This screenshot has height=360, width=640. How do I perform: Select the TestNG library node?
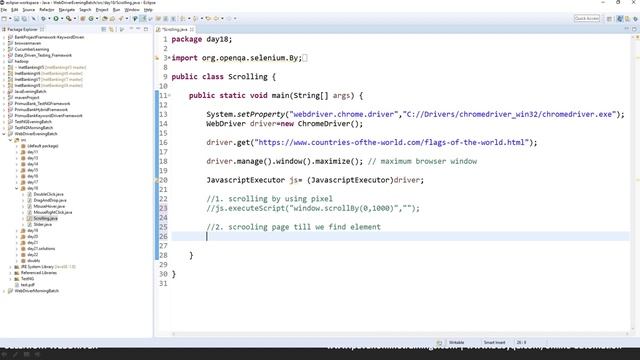pyautogui.click(x=27, y=279)
